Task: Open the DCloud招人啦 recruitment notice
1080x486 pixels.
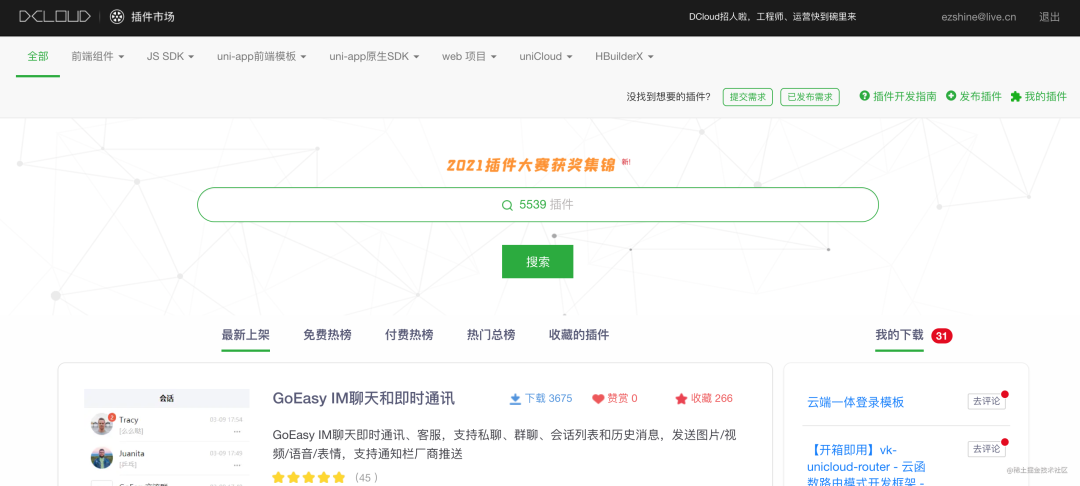Action: coord(772,17)
